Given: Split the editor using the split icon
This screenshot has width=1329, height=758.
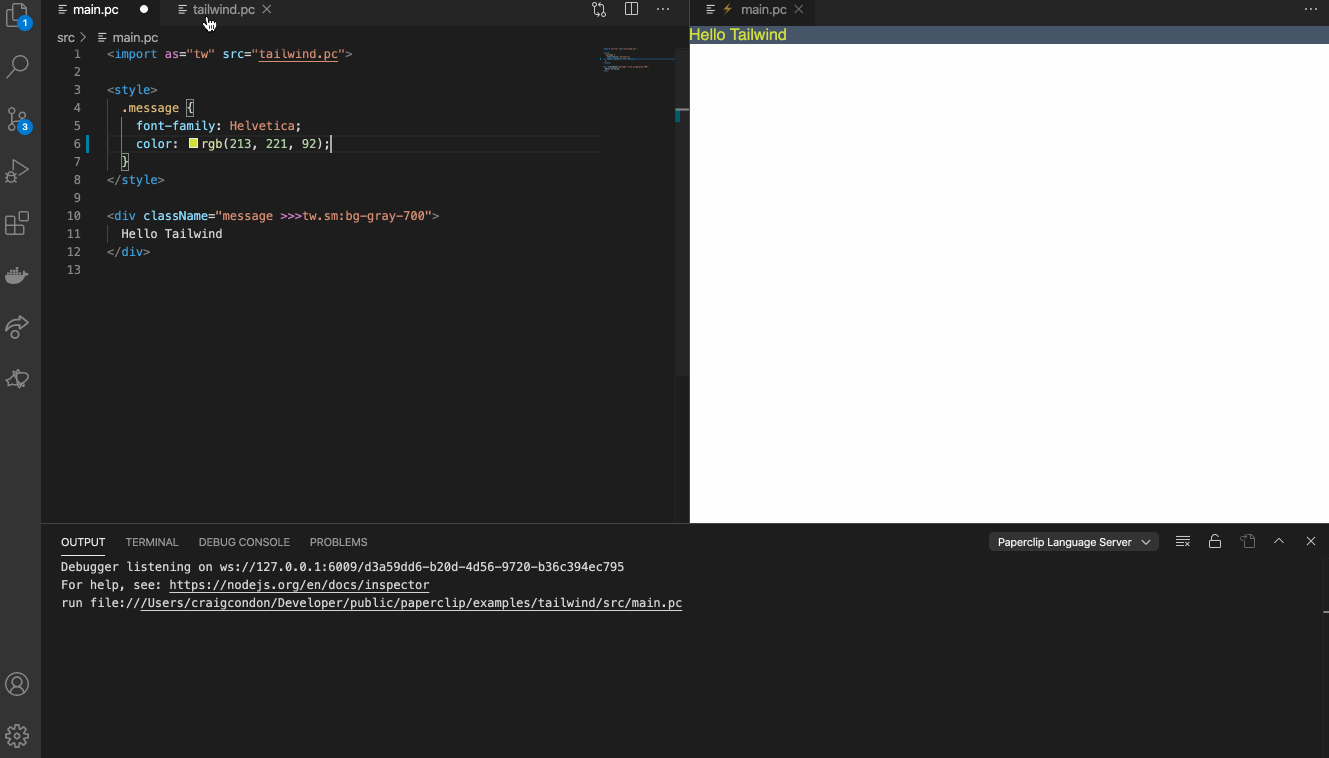Looking at the screenshot, I should 631,9.
